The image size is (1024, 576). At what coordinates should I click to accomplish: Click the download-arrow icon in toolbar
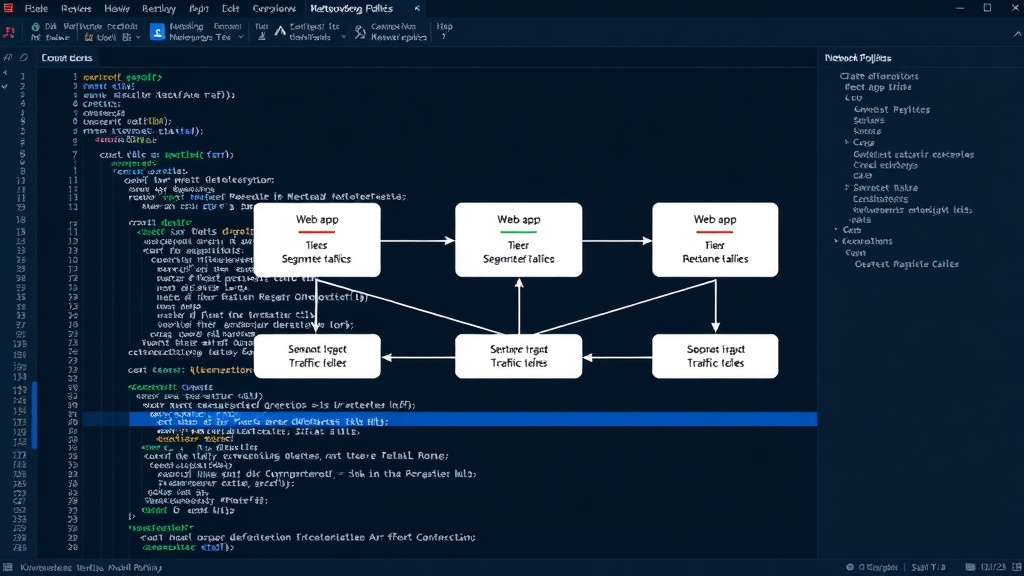point(261,37)
